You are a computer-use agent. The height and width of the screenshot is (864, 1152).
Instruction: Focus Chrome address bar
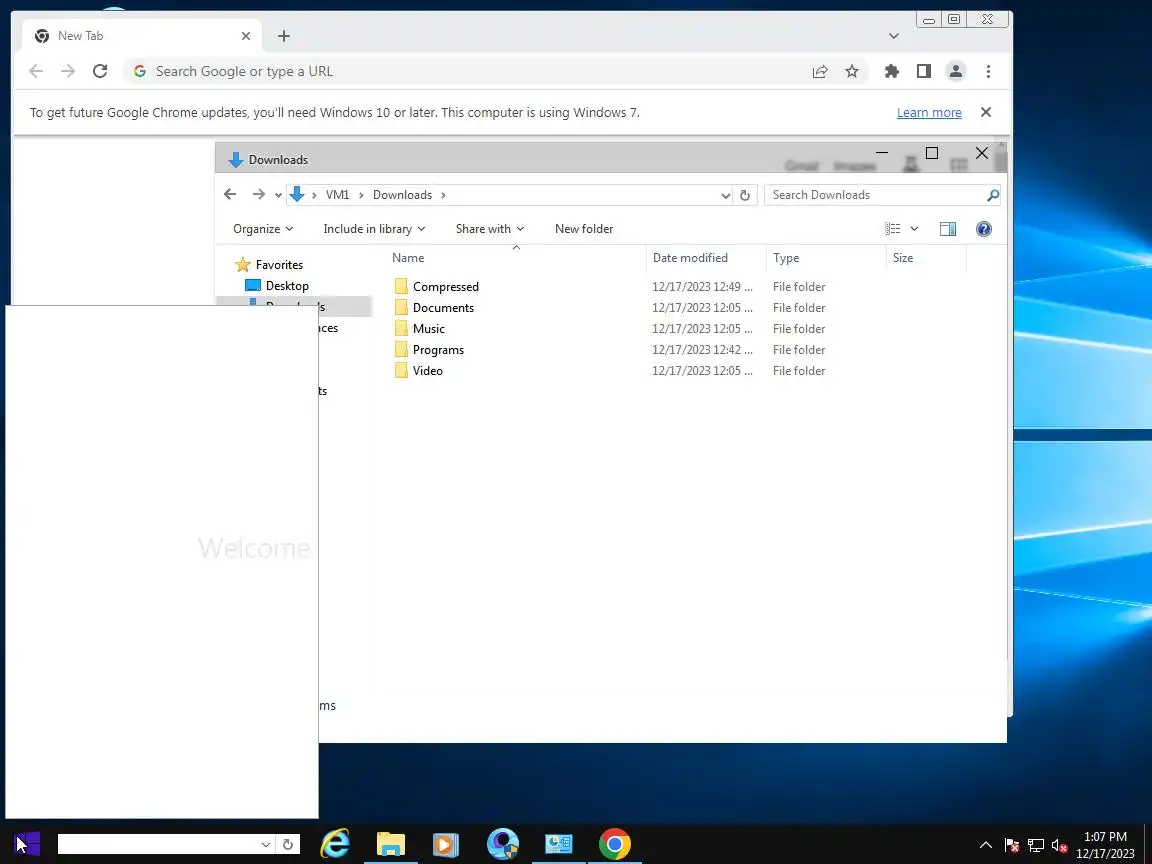[470, 71]
